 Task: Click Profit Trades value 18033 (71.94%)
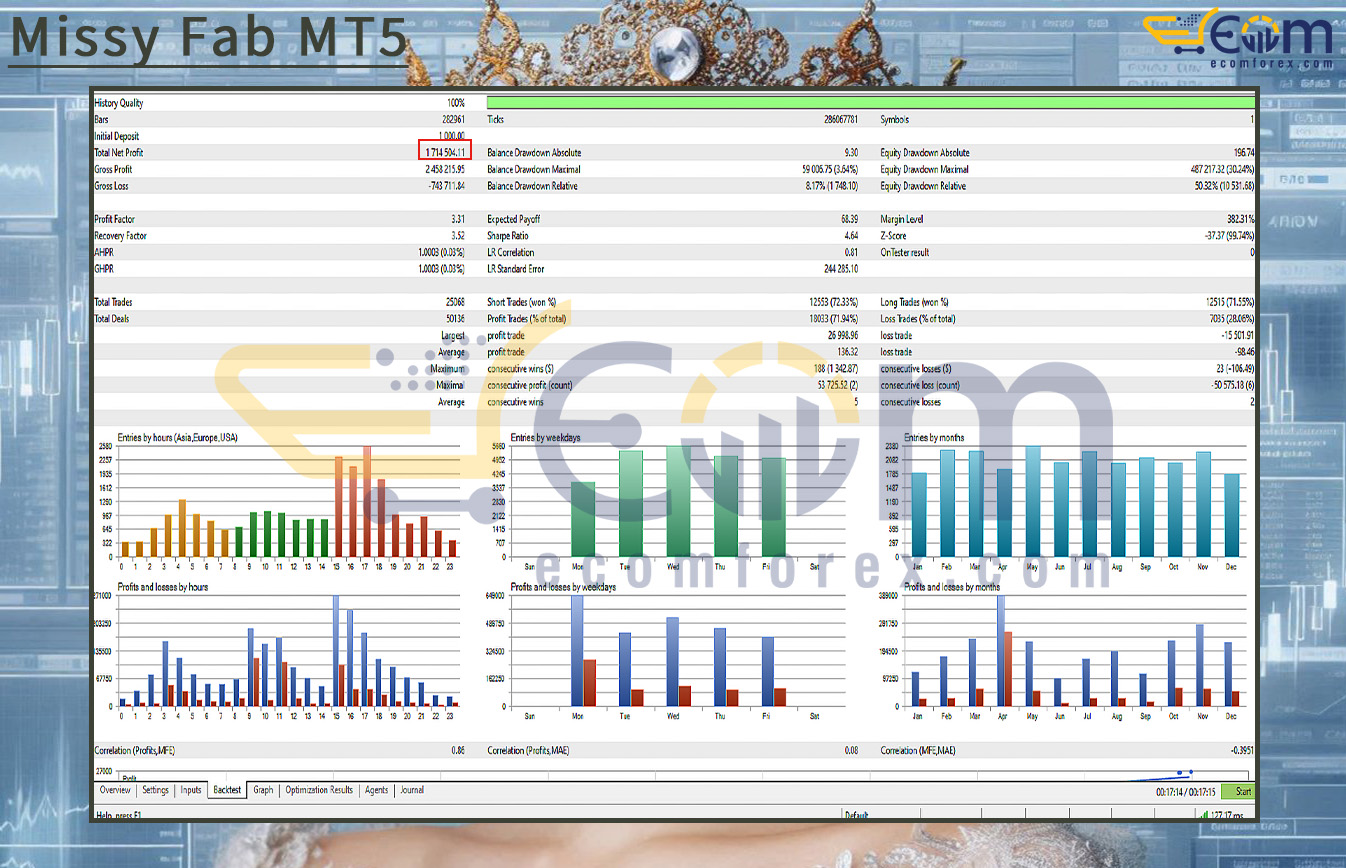pyautogui.click(x=832, y=319)
